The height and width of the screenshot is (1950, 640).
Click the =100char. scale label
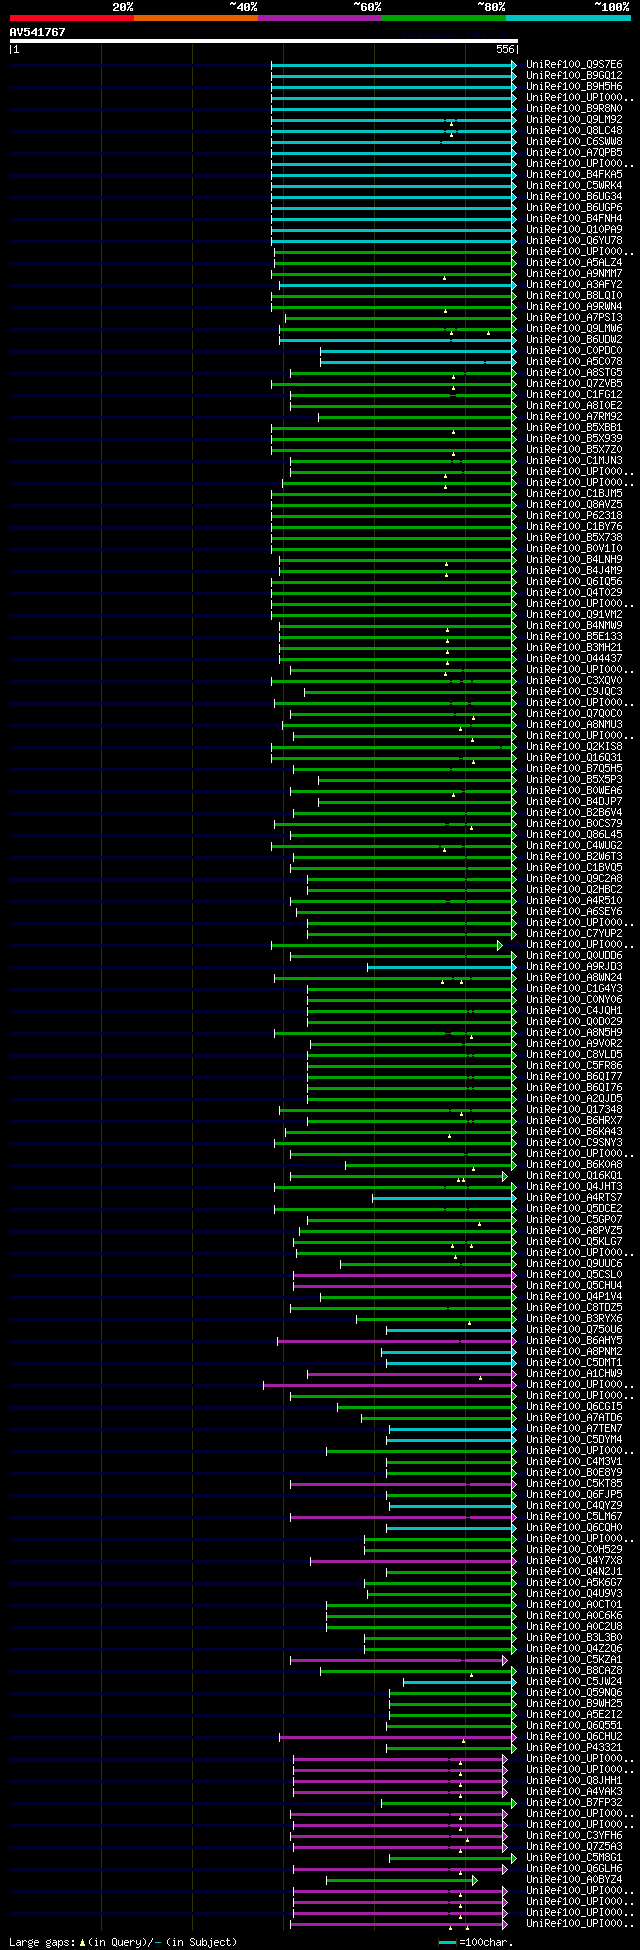(x=486, y=1942)
